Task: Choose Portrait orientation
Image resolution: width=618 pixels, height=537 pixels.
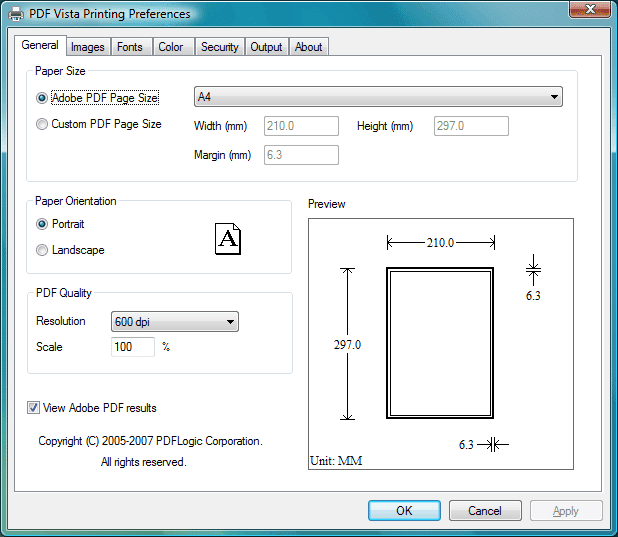Action: point(60,224)
